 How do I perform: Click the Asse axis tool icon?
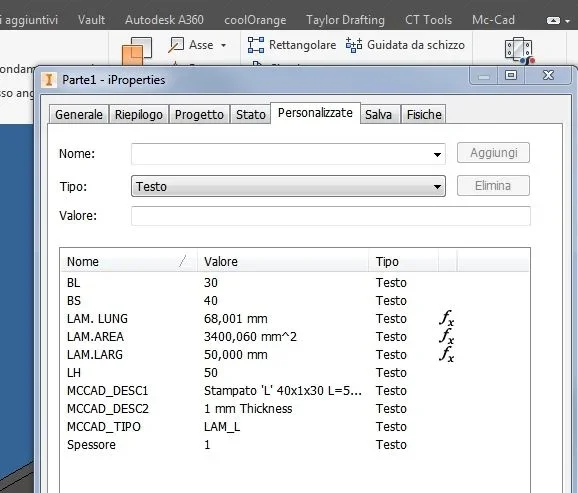(x=176, y=45)
